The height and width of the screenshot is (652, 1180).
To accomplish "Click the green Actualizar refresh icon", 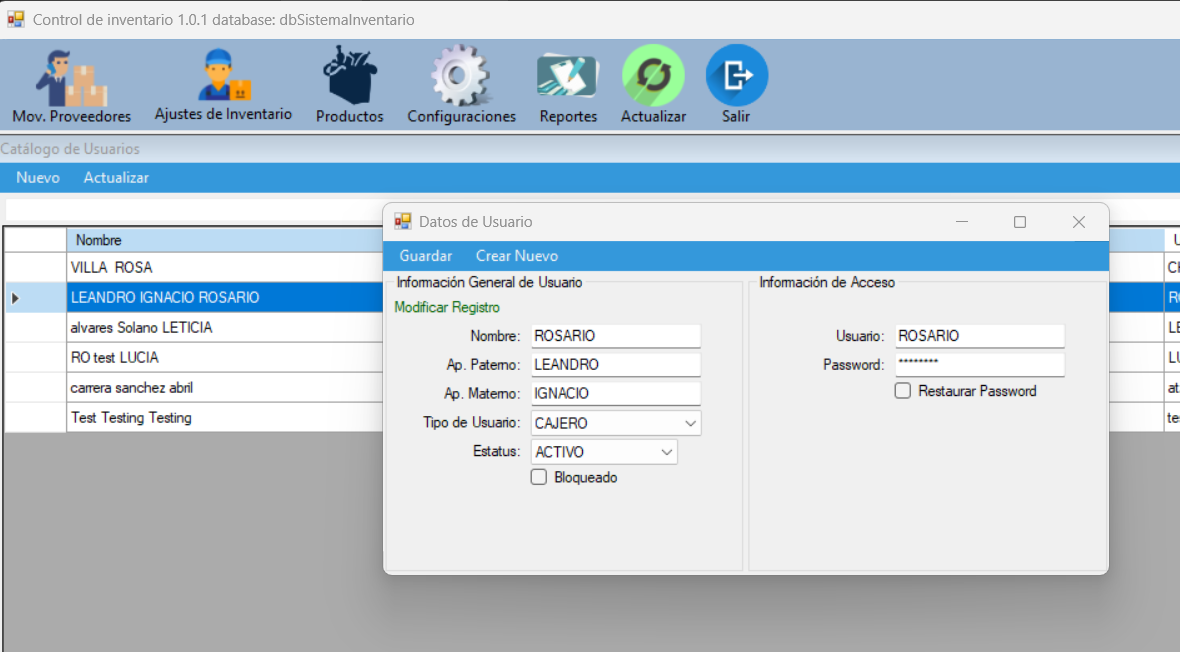I will click(653, 77).
